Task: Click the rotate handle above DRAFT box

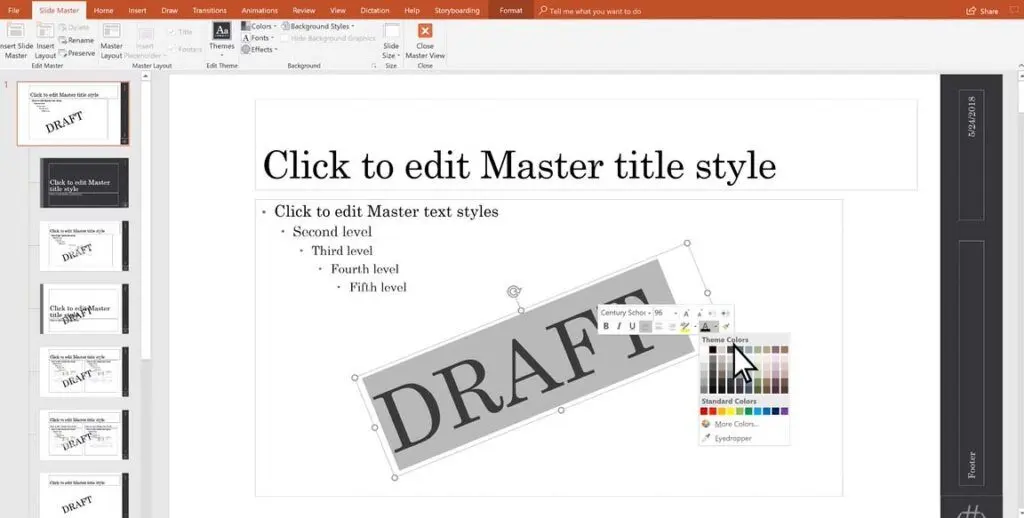Action: pos(514,291)
